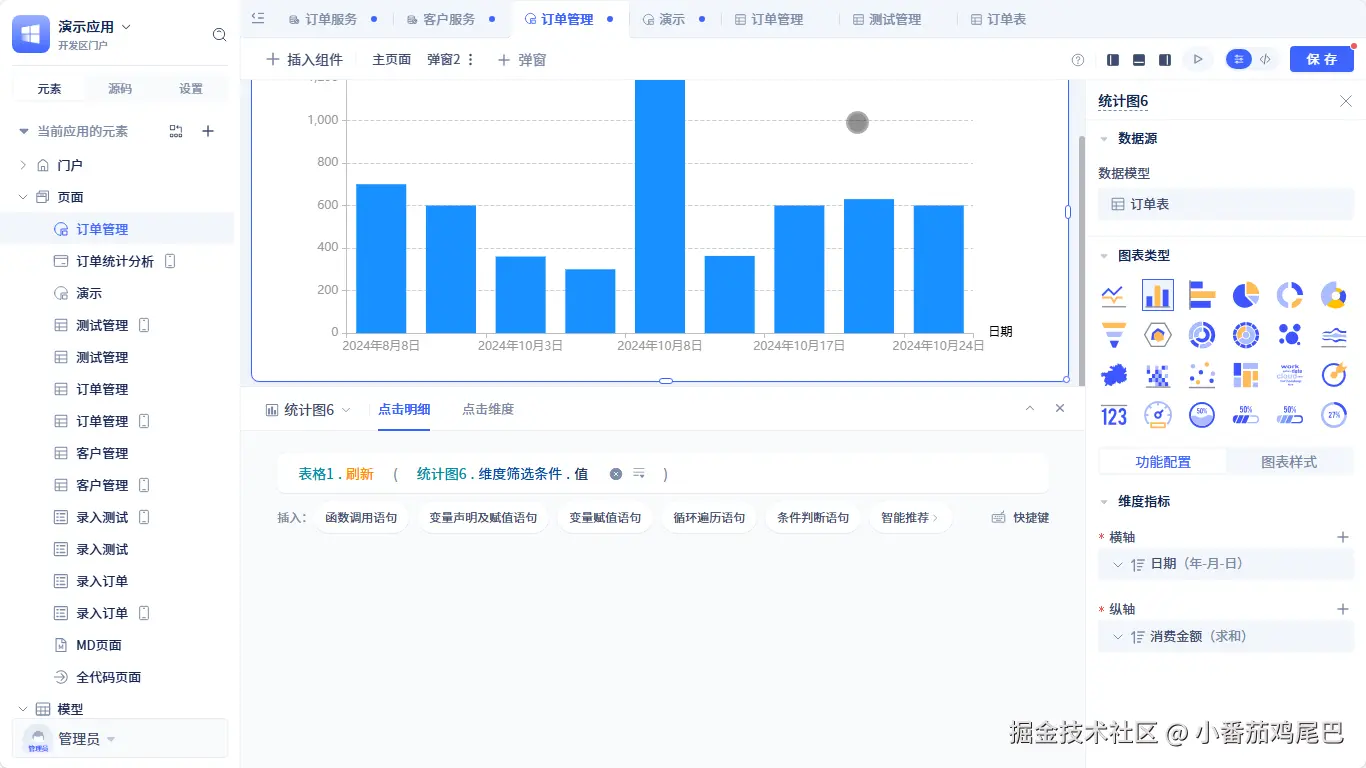Expand the 日期（年-月-日）axis field
1366x768 pixels.
[x=1117, y=564]
